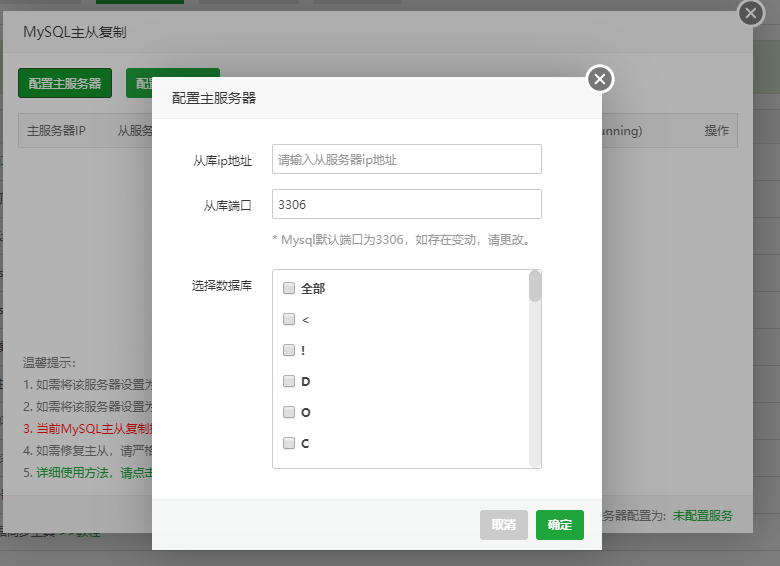Click the 未配置服务 status text

(x=702, y=516)
